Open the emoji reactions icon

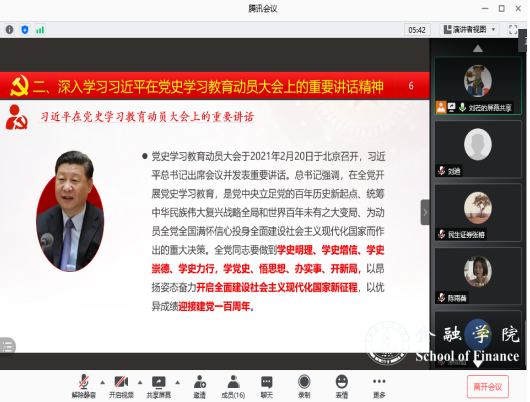click(x=342, y=386)
